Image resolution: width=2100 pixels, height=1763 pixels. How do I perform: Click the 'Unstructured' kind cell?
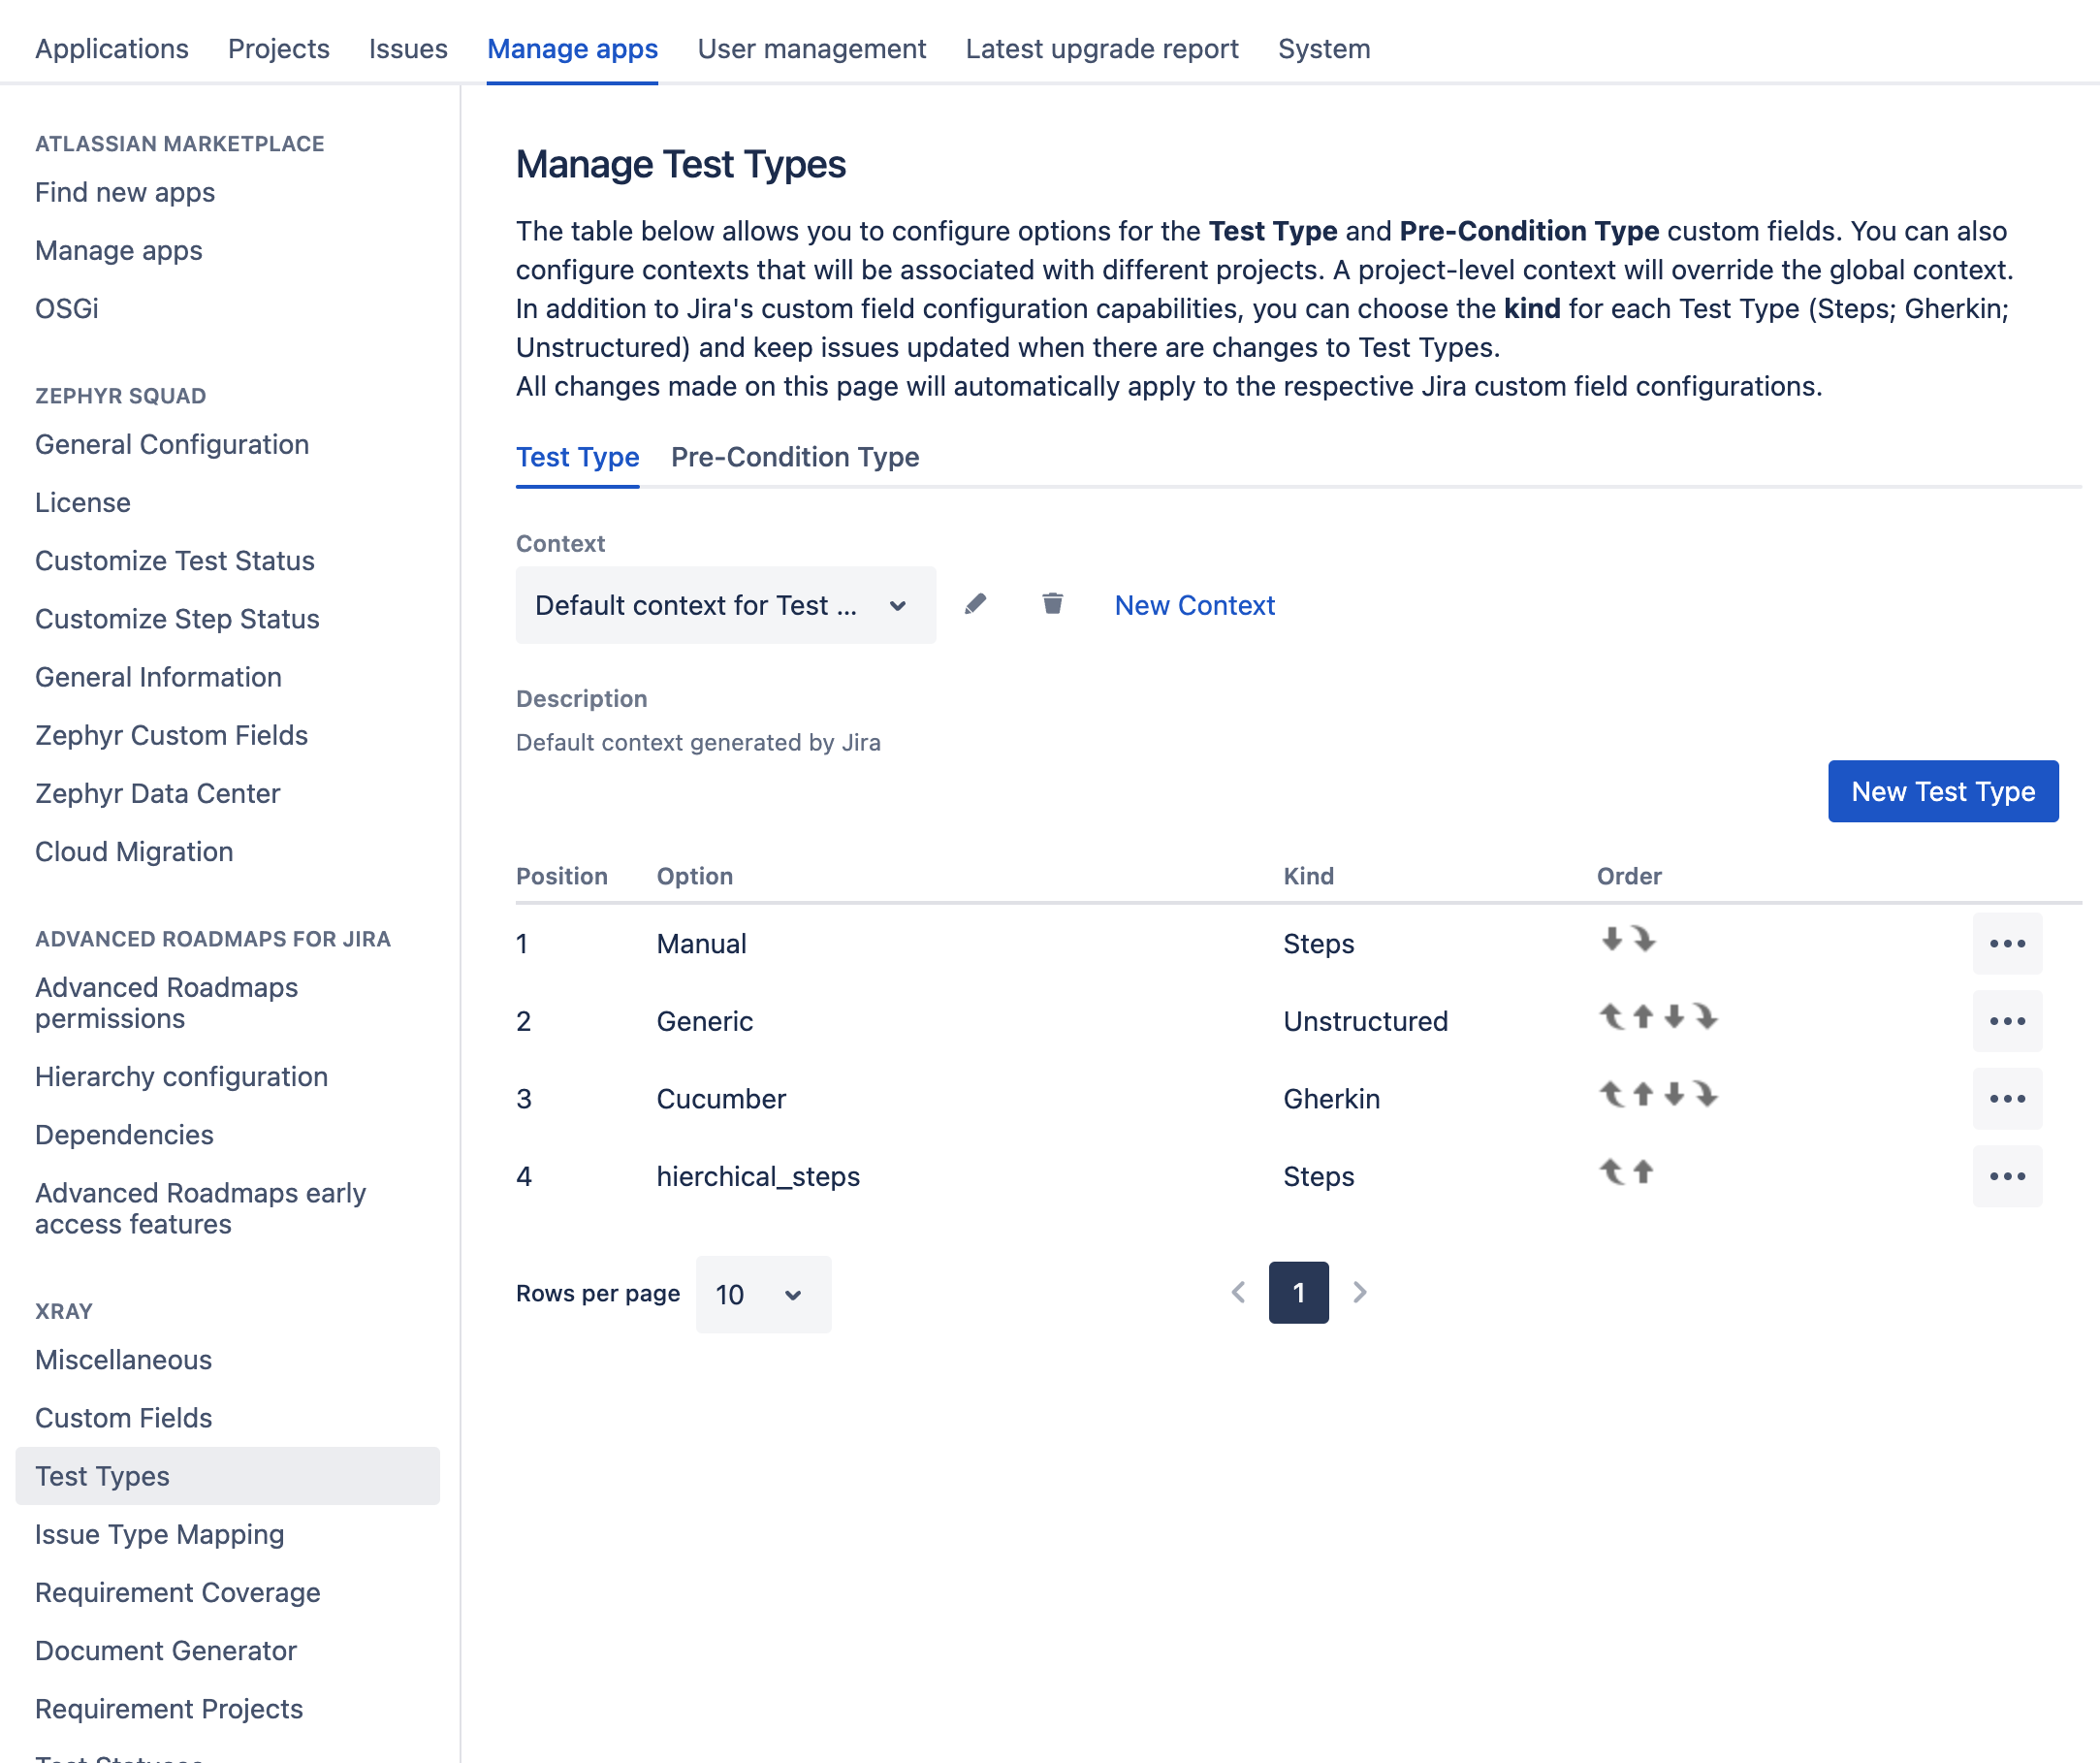click(x=1365, y=1021)
